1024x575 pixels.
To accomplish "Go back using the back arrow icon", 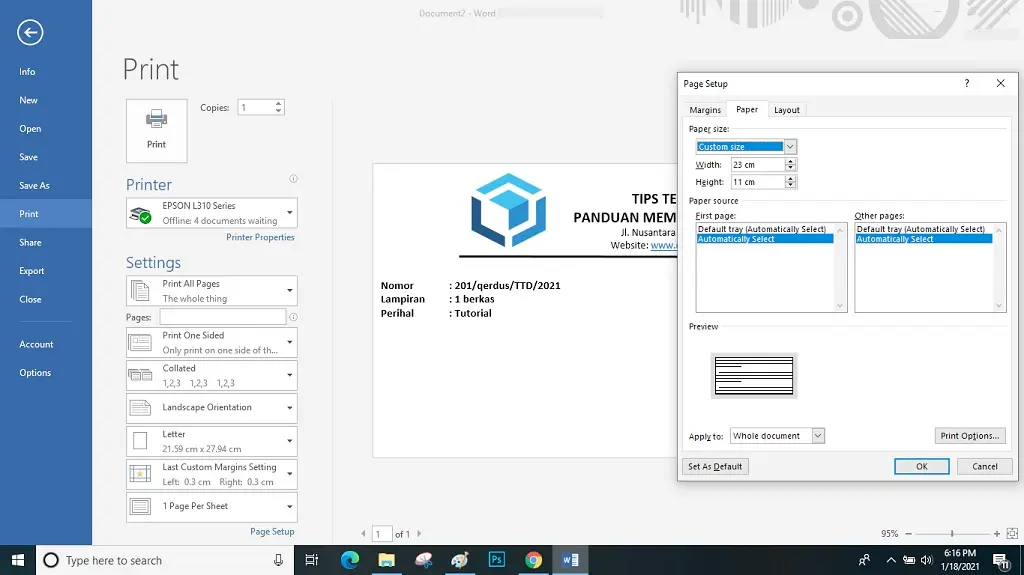I will point(30,33).
